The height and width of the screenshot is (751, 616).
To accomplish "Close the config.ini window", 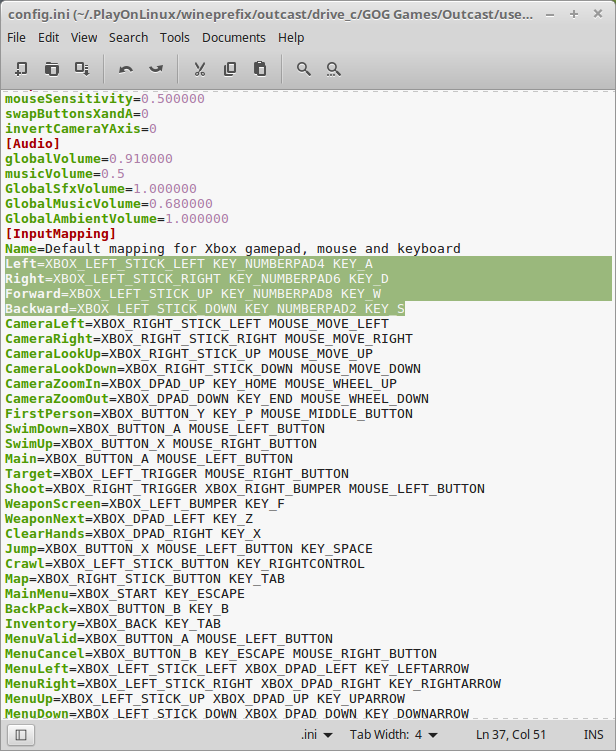I will (598, 14).
